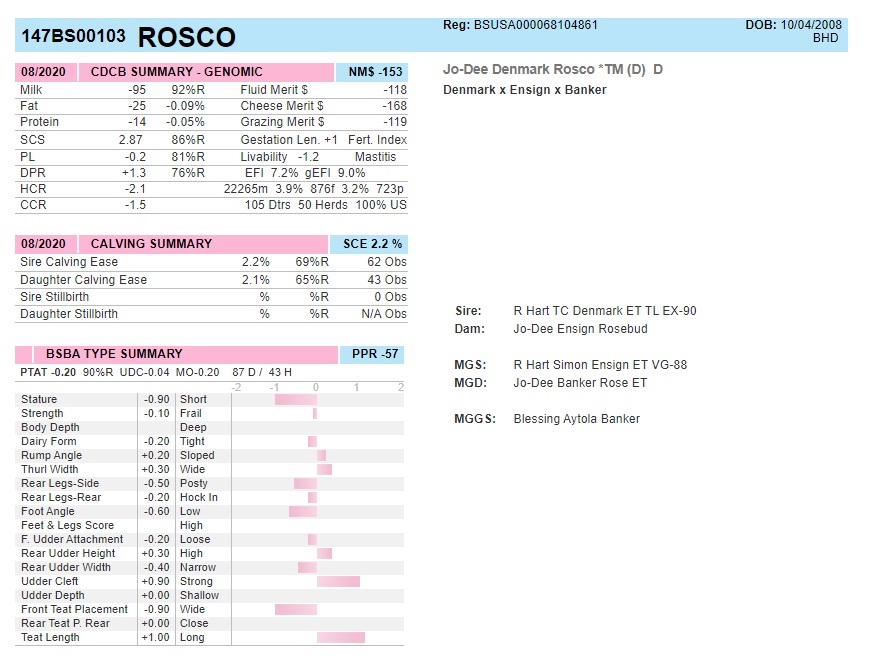879x672 pixels.
Task: Open dam Jo-Dee Ensign Rosebud
Action: coord(580,329)
